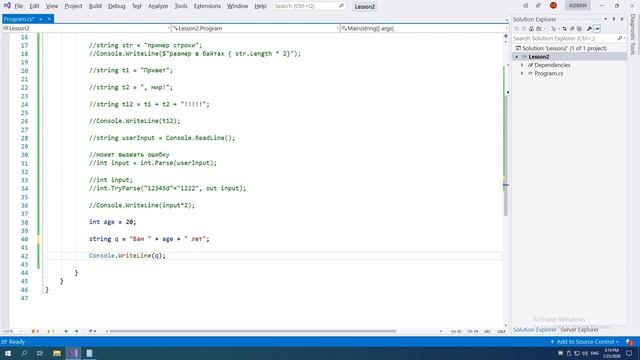Open the Window menu

tap(238, 6)
